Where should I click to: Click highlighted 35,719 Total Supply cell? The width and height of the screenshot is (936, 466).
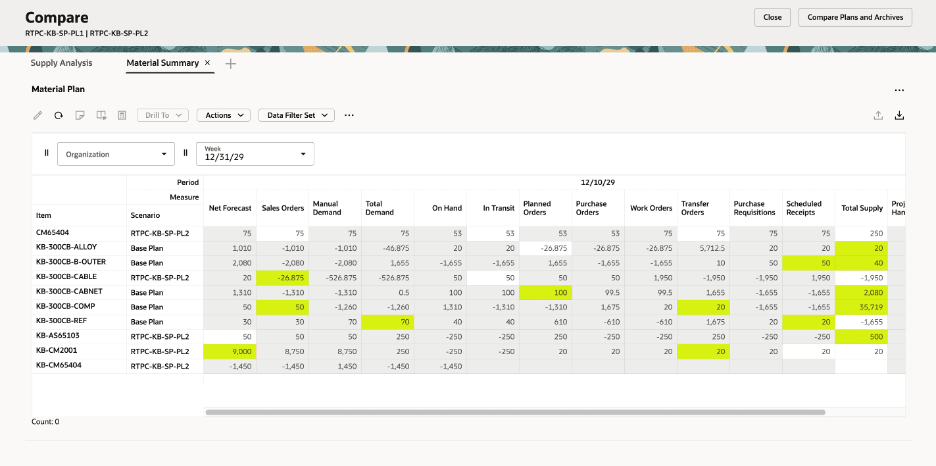point(861,307)
